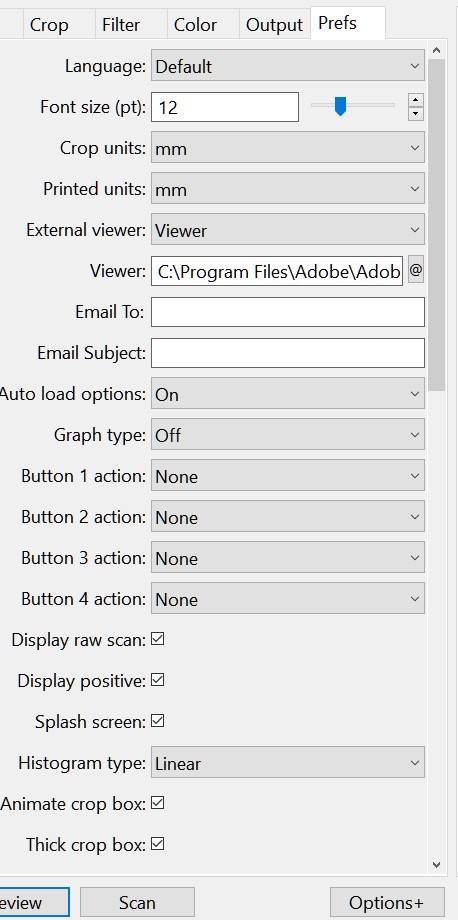The height and width of the screenshot is (920, 458).
Task: Expand the Button 1 action dropdown
Action: click(288, 476)
